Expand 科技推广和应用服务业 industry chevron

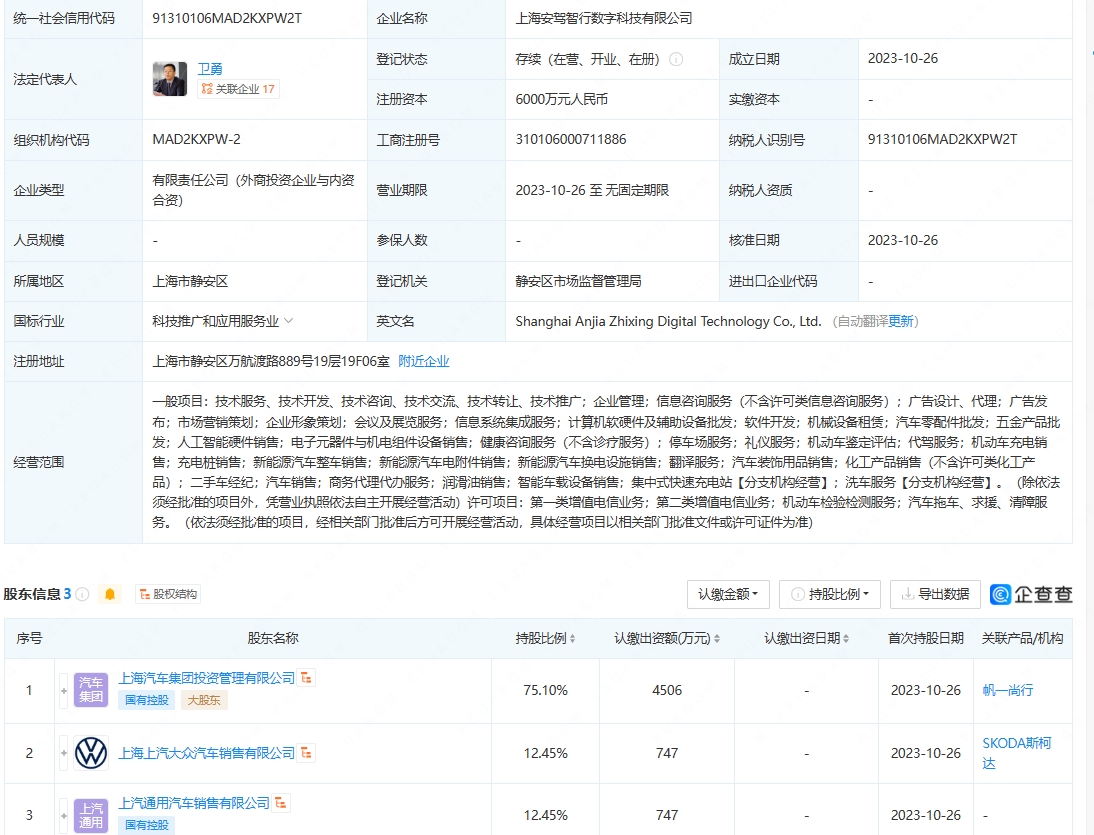click(289, 321)
